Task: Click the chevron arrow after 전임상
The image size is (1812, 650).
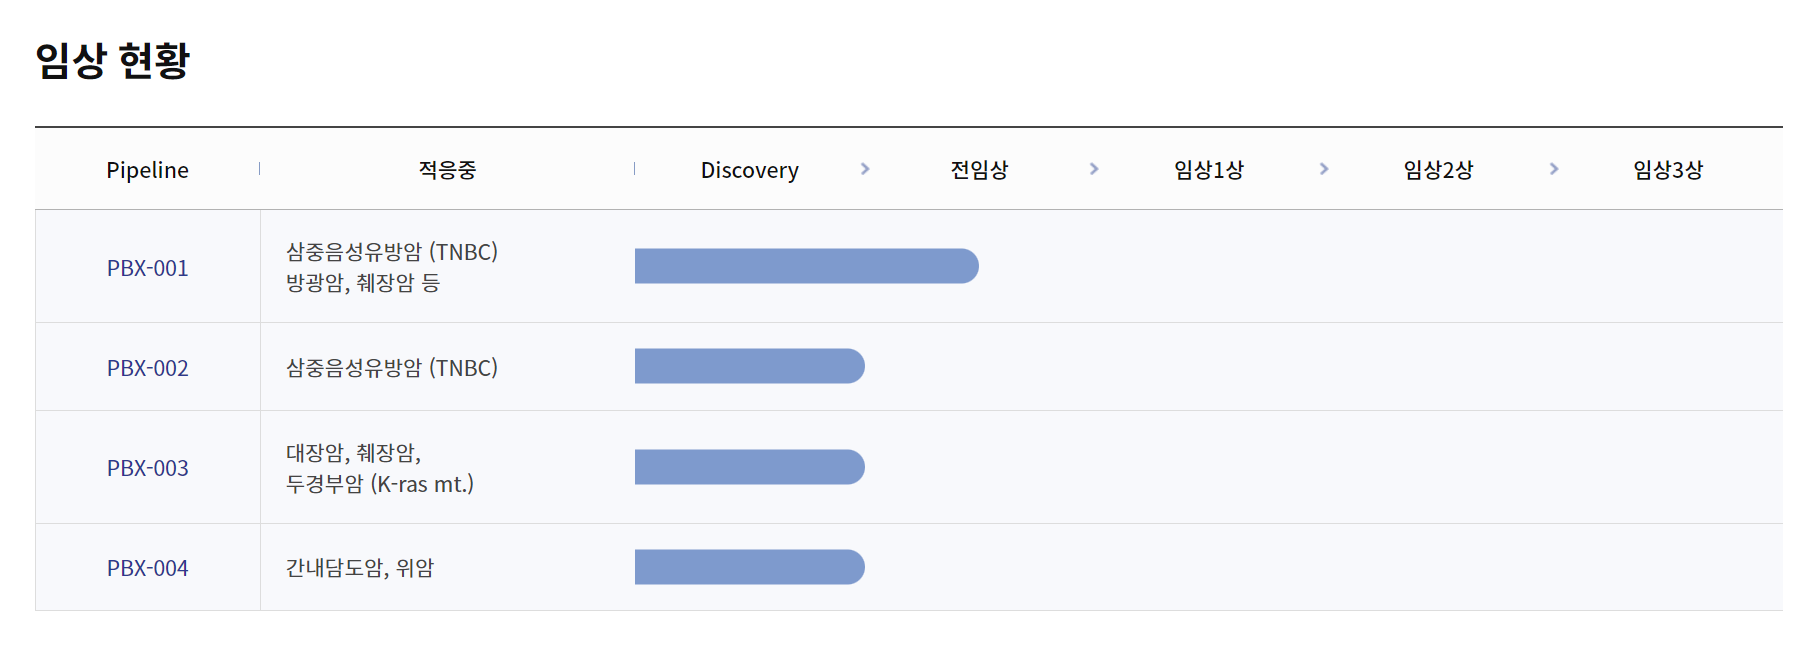Action: coord(1094,169)
